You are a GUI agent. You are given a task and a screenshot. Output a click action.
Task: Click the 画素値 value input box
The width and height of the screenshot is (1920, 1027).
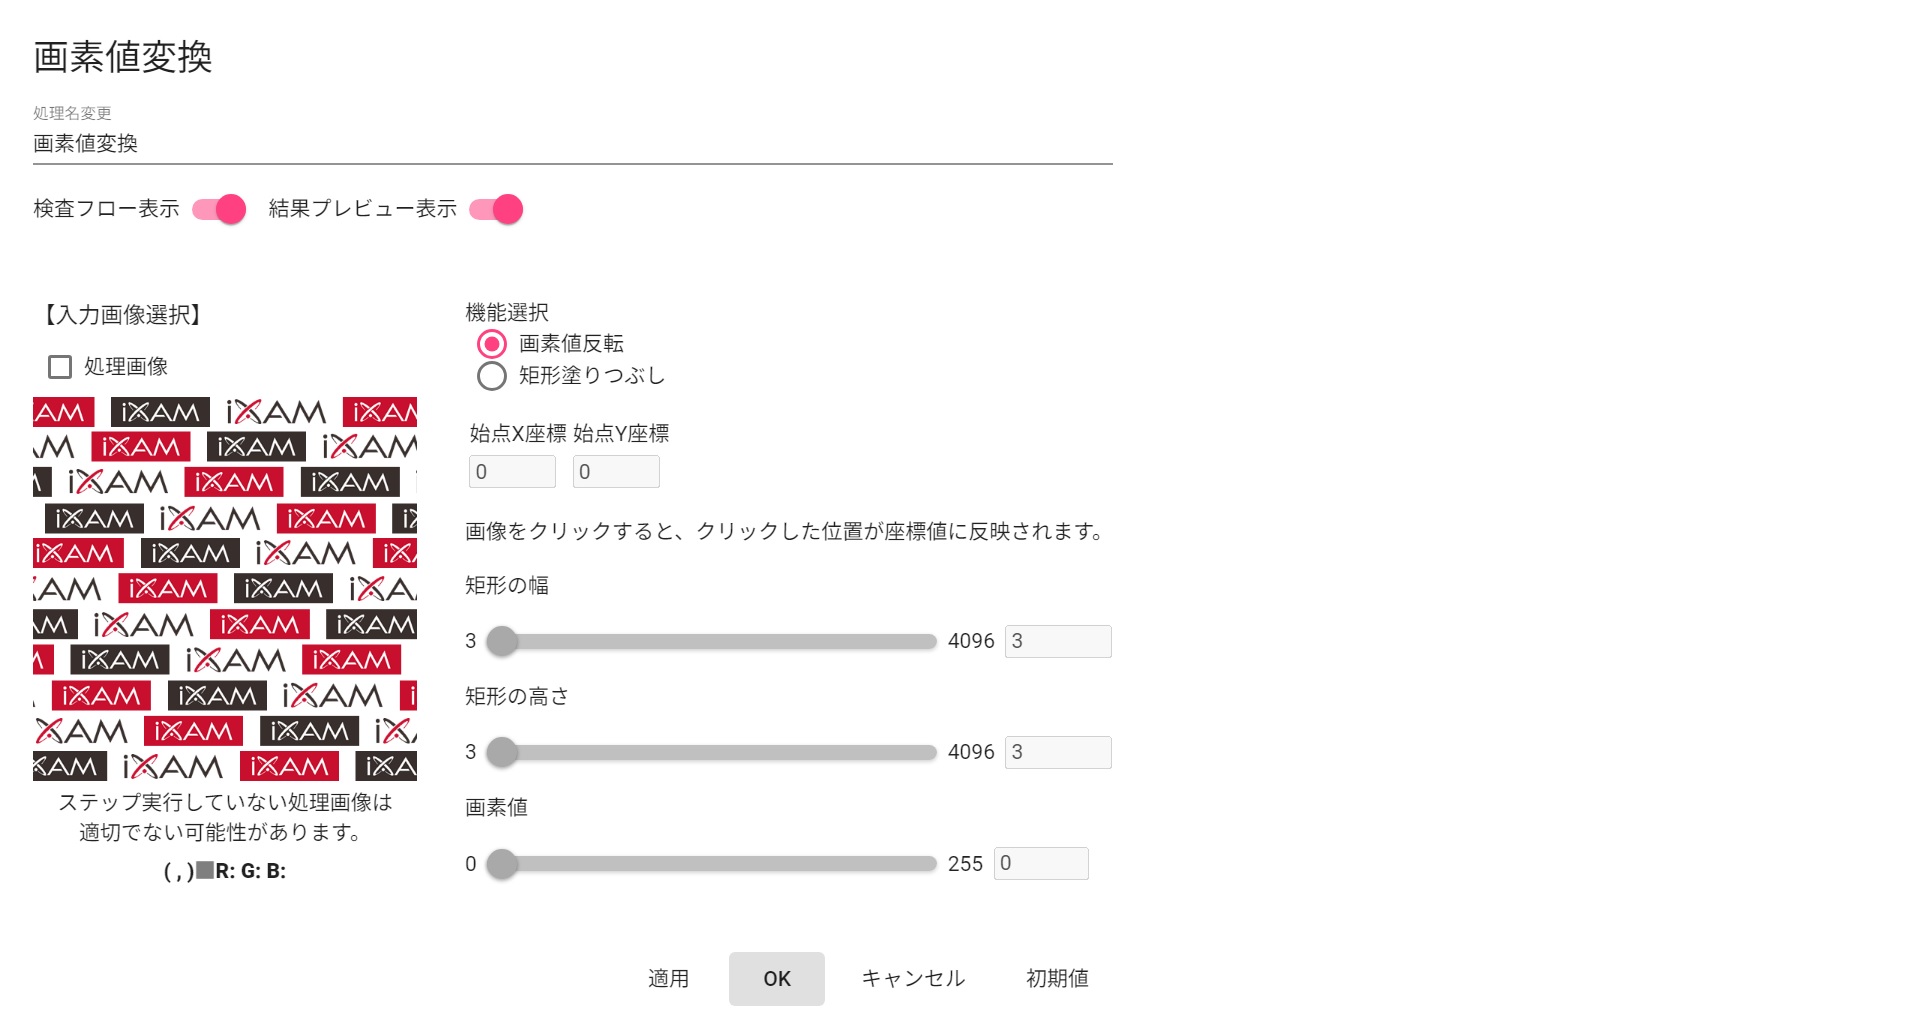click(1040, 864)
